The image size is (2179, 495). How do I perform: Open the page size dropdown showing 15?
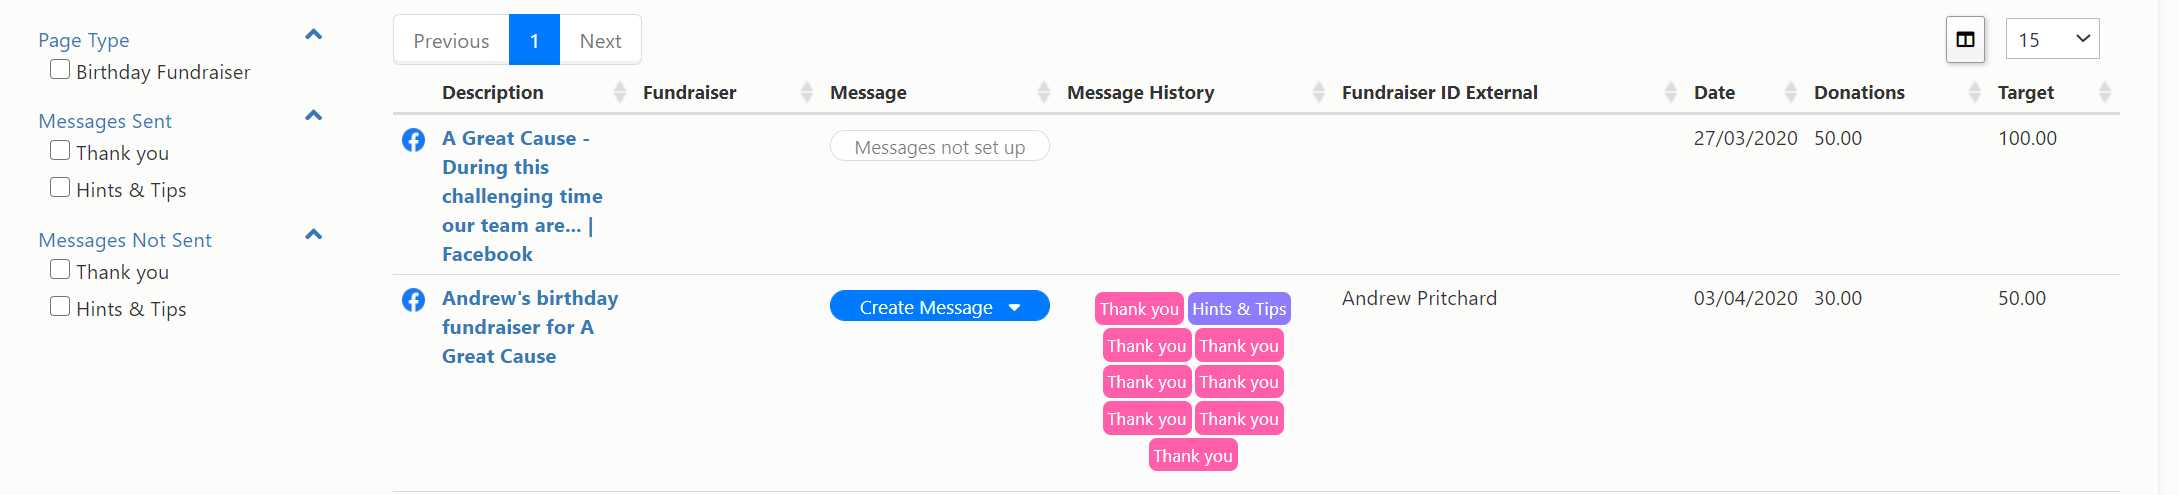(x=2052, y=40)
